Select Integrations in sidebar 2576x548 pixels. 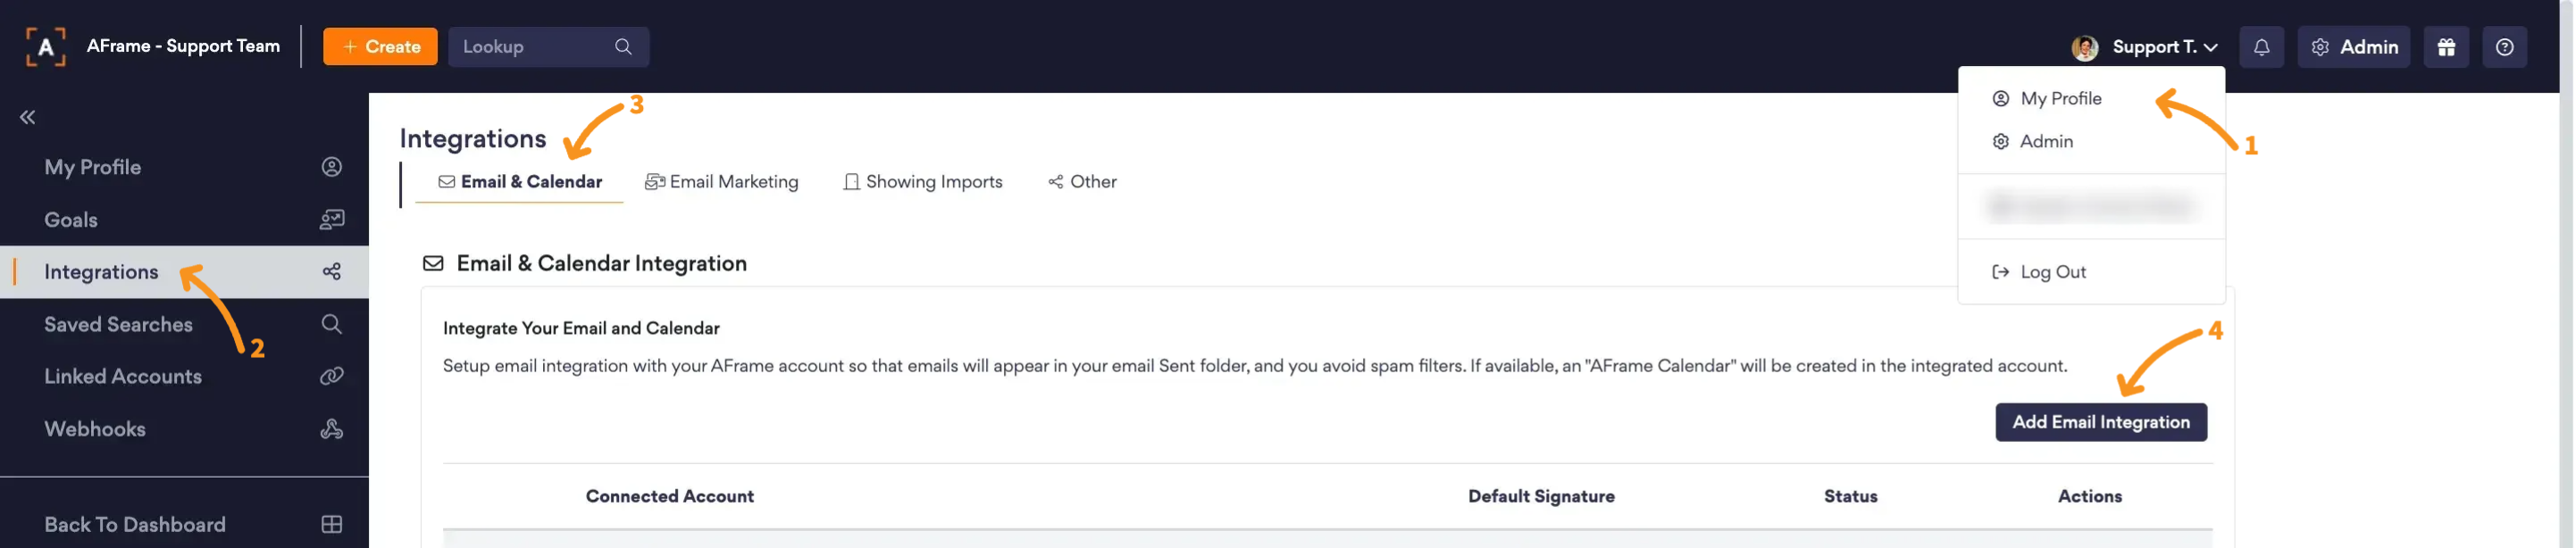pos(184,272)
